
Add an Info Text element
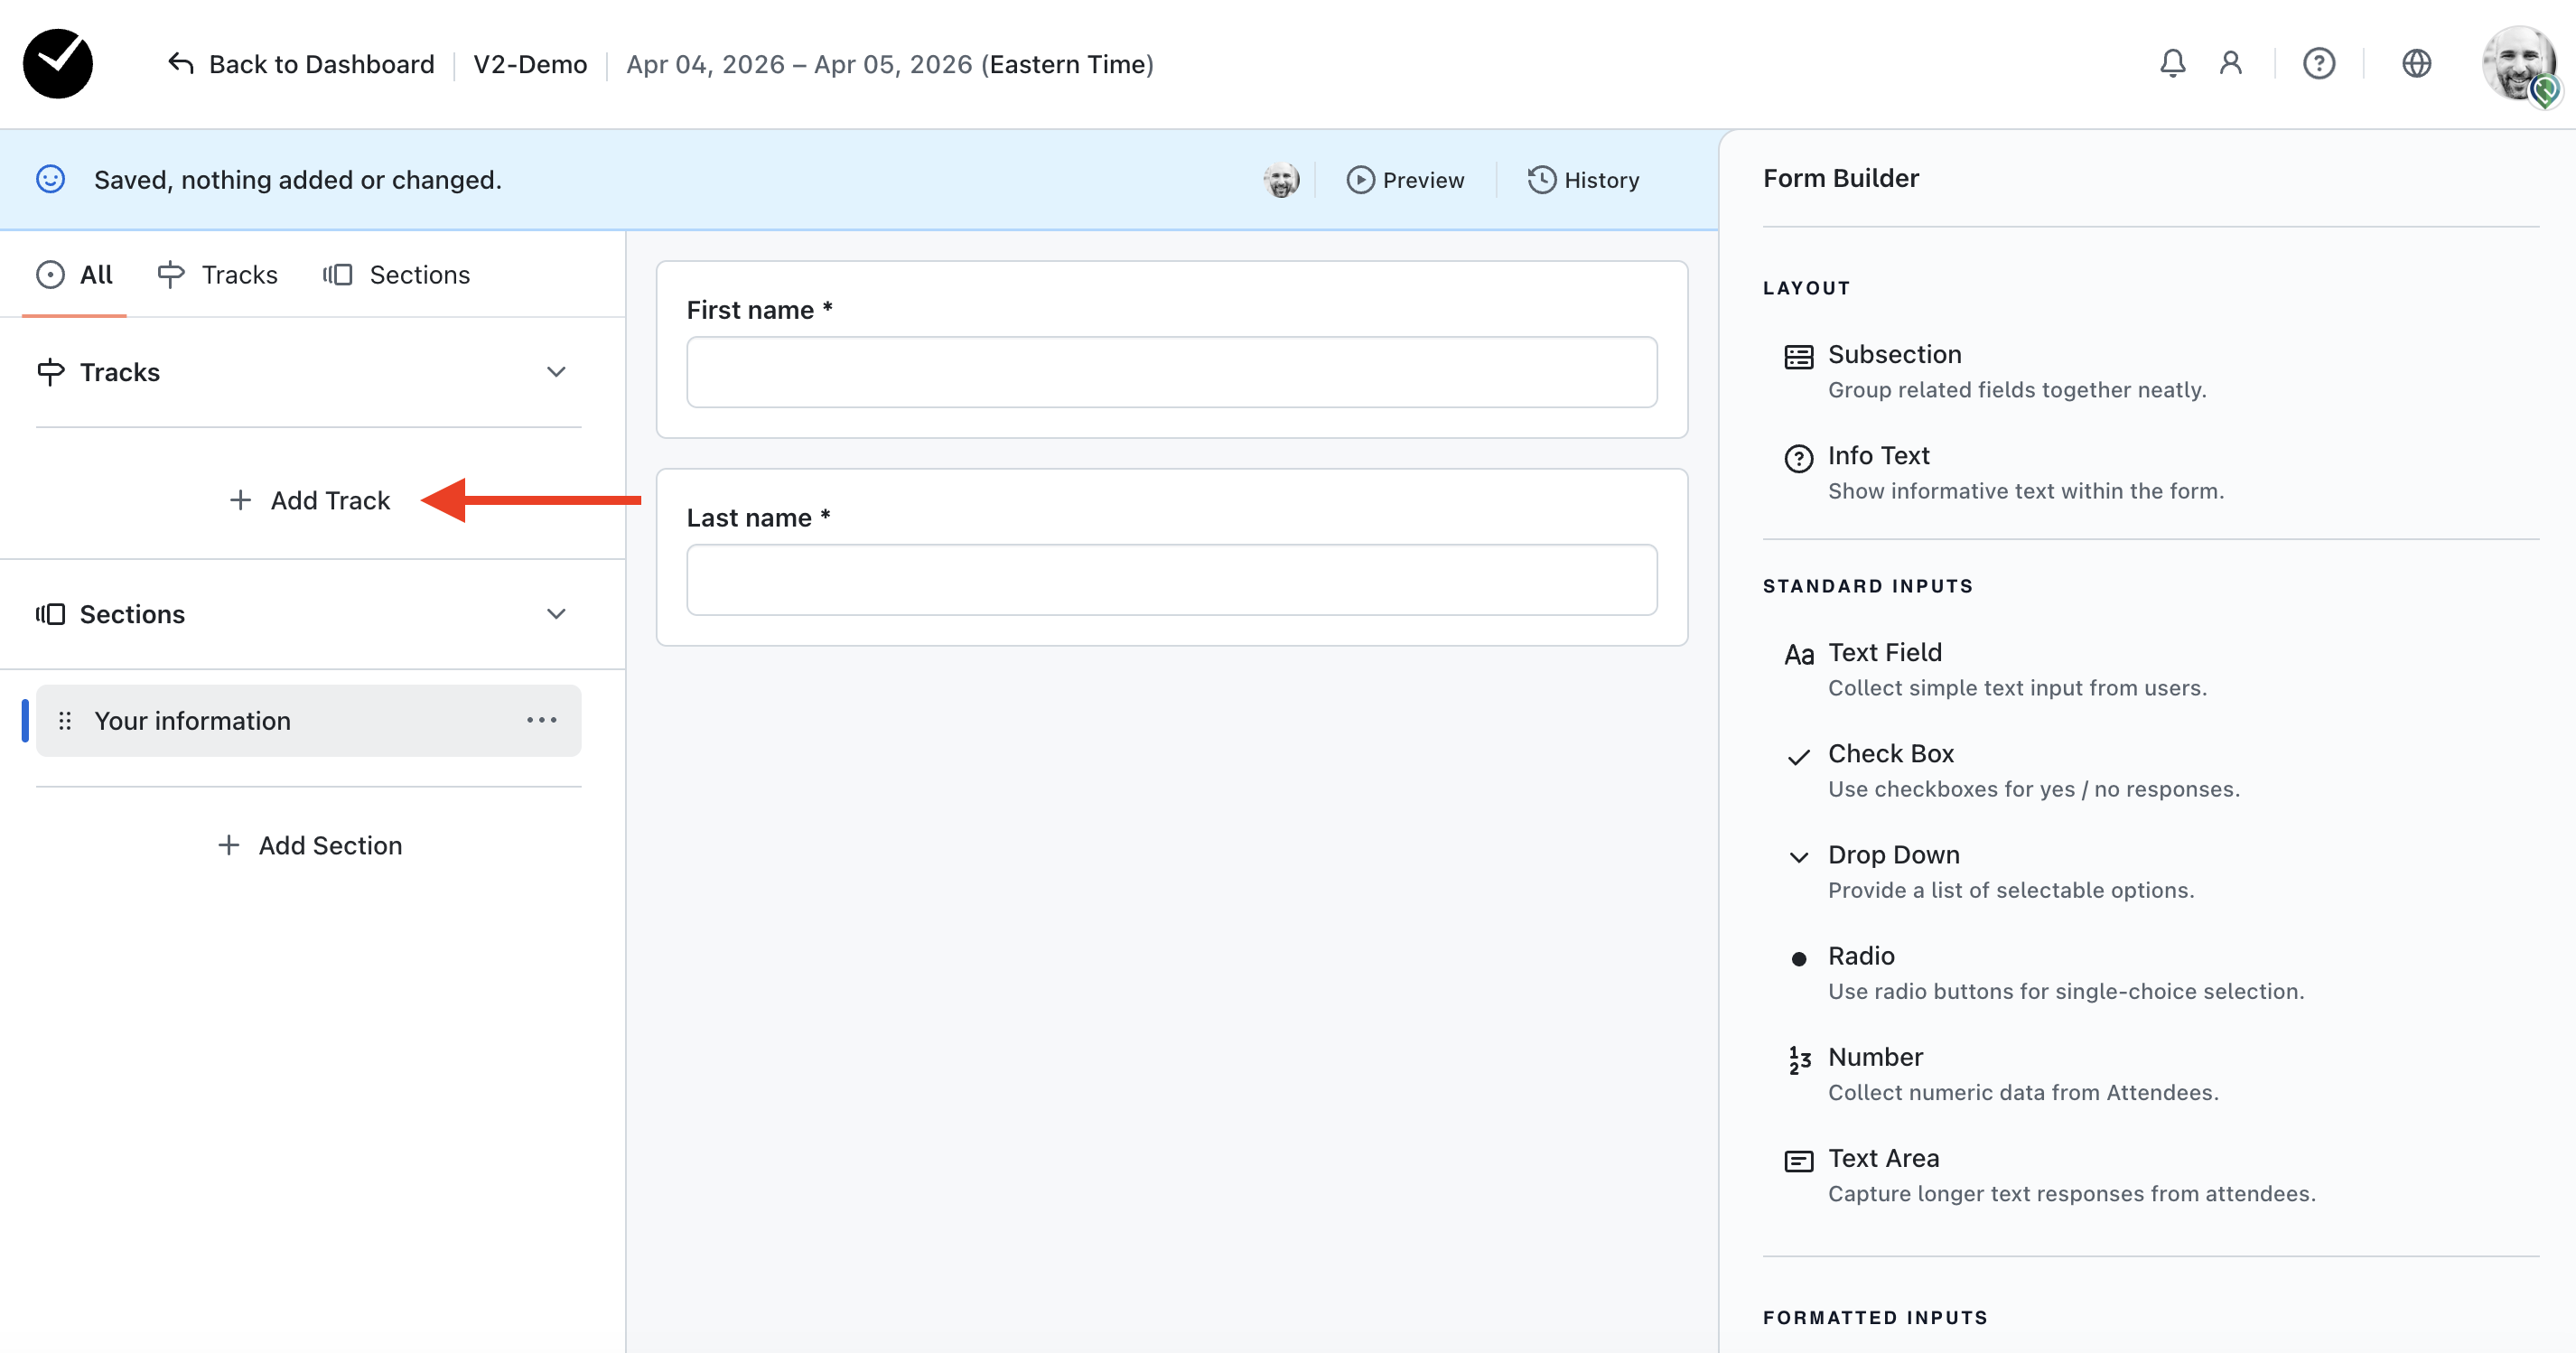(1877, 456)
